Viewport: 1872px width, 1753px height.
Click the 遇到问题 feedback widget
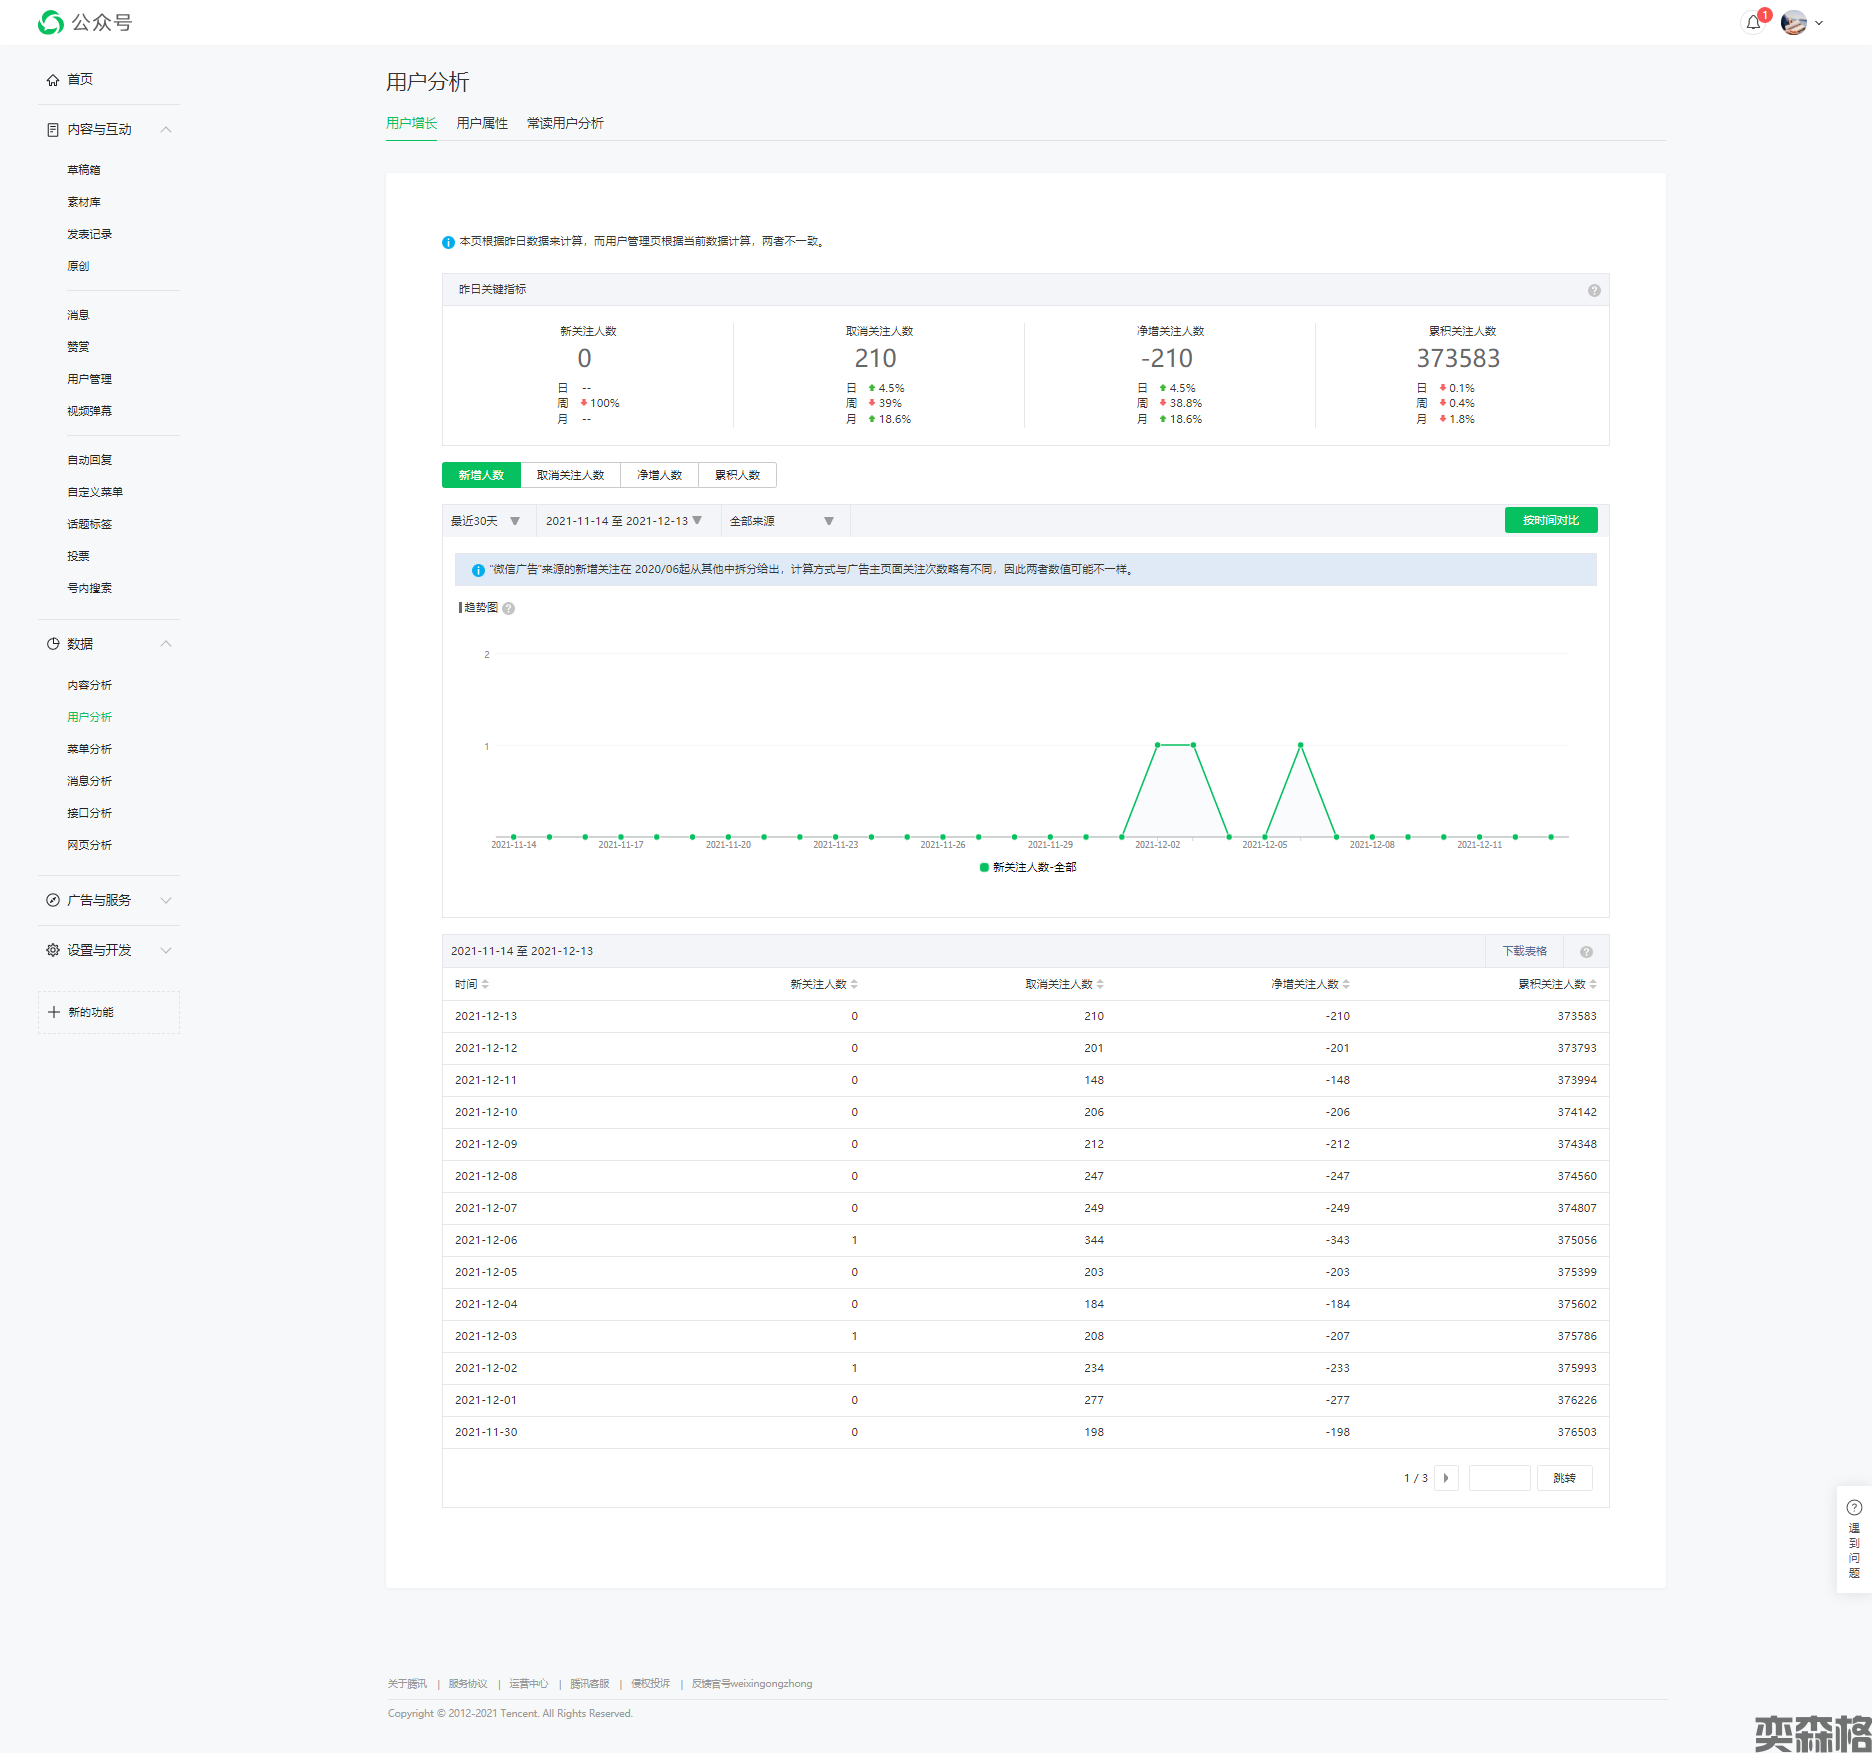coord(1854,1539)
